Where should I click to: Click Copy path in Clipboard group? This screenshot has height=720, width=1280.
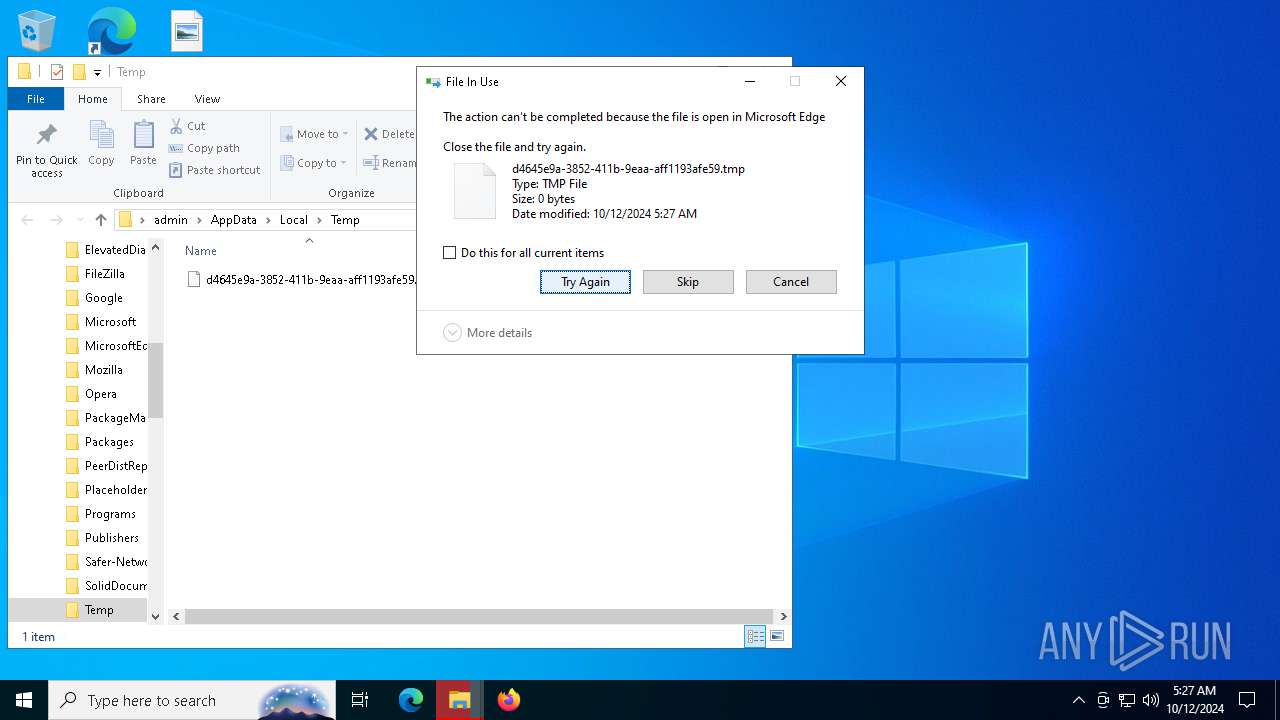point(204,148)
